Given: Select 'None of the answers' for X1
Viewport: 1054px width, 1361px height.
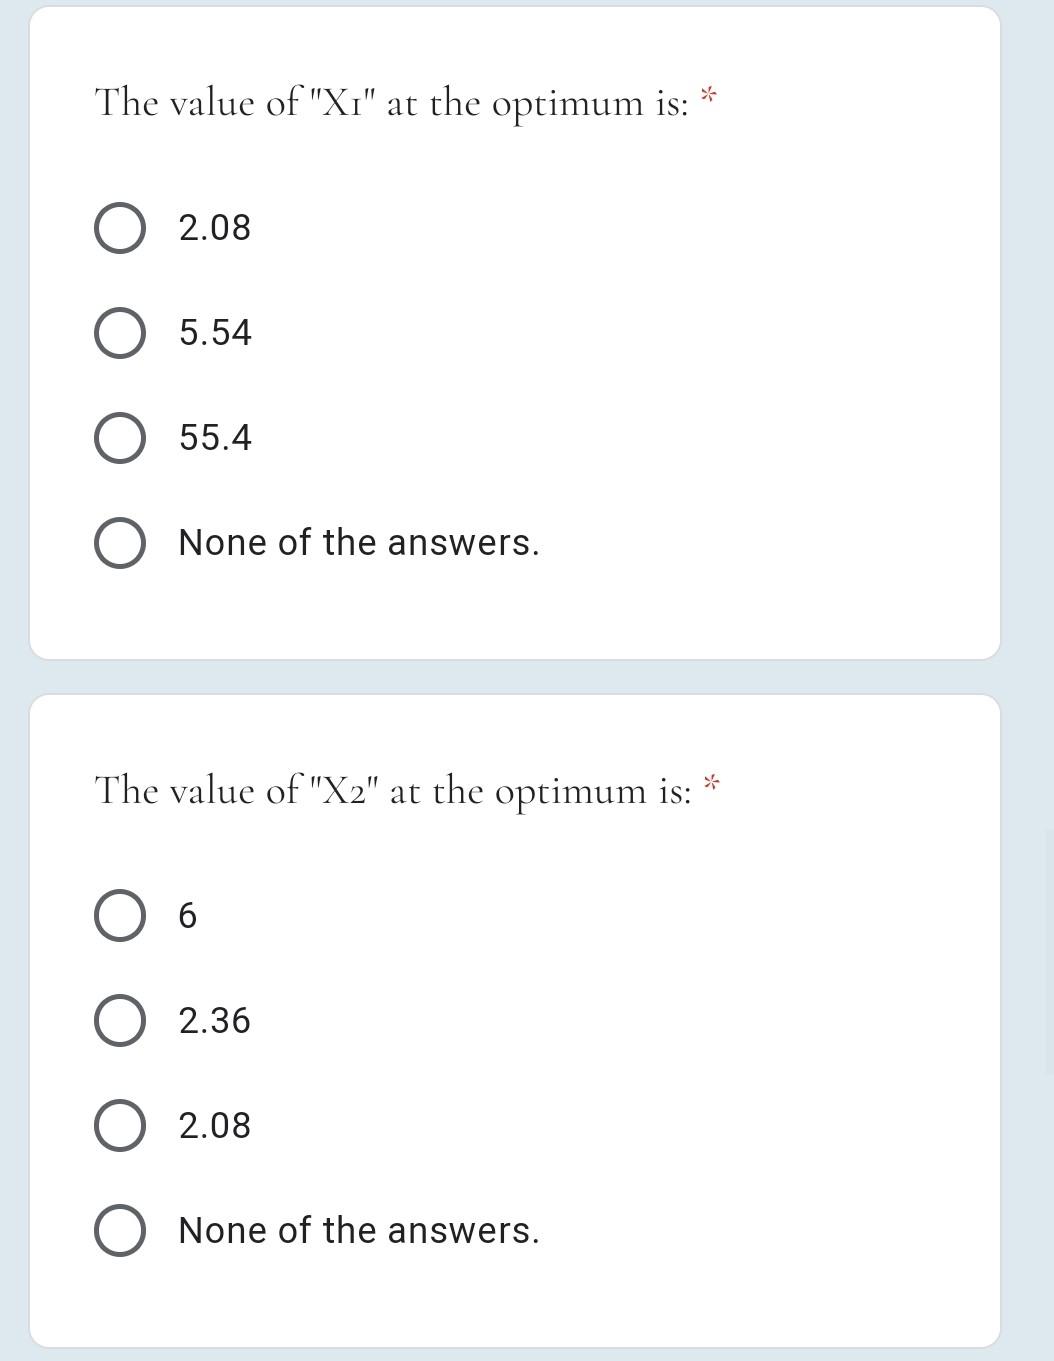Looking at the screenshot, I should (x=119, y=542).
